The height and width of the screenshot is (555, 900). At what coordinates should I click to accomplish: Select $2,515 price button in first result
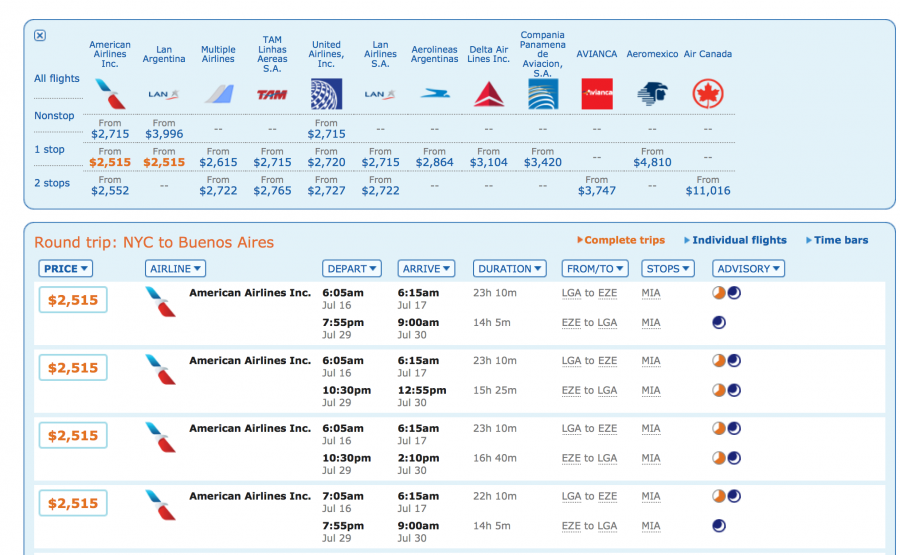(73, 300)
